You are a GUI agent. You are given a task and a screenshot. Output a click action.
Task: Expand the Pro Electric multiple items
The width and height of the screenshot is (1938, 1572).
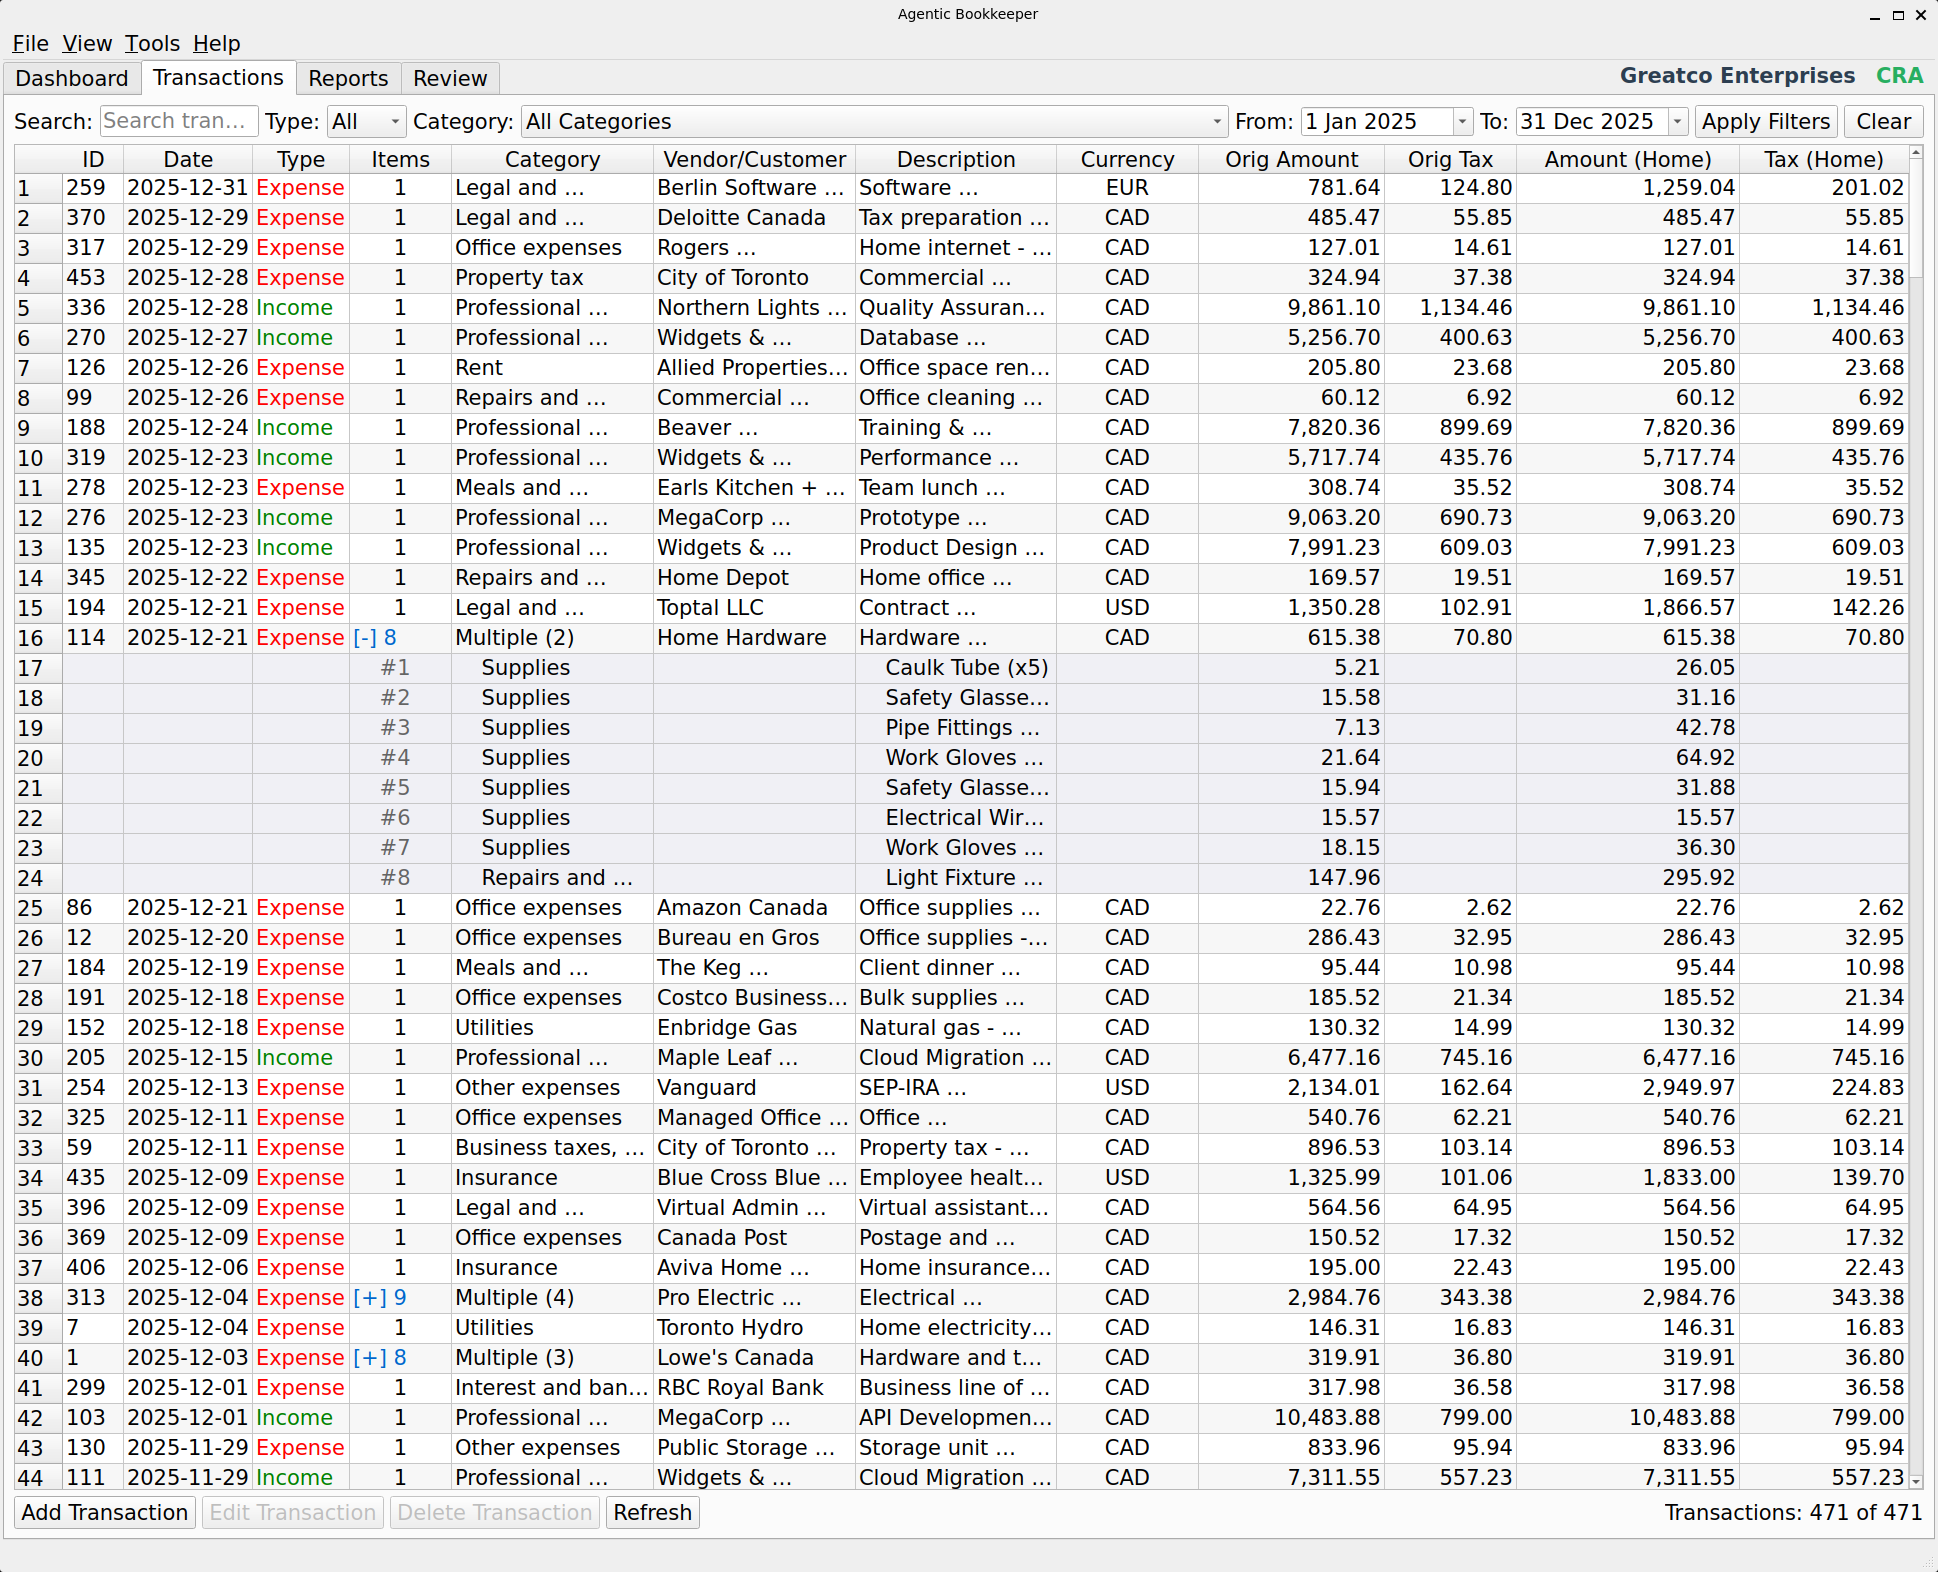coord(369,1297)
